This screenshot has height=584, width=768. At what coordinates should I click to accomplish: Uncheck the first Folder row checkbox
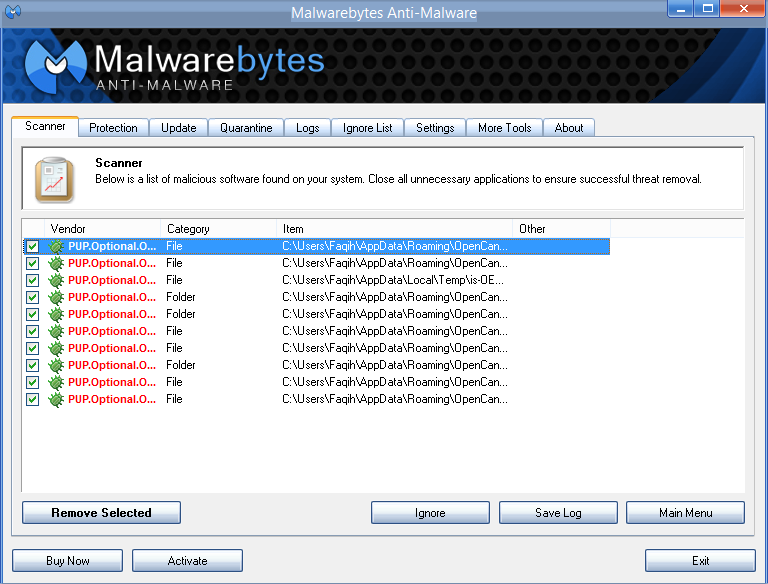tap(32, 297)
